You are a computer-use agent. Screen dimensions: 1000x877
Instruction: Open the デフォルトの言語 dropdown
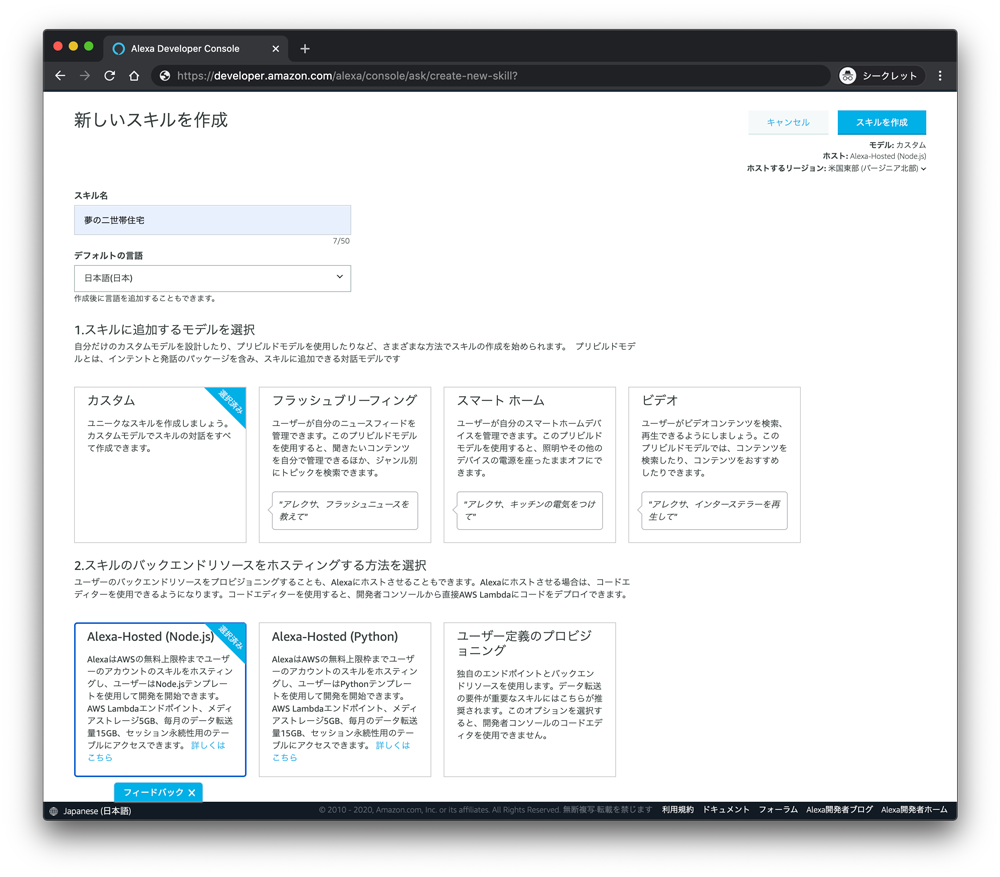click(210, 278)
